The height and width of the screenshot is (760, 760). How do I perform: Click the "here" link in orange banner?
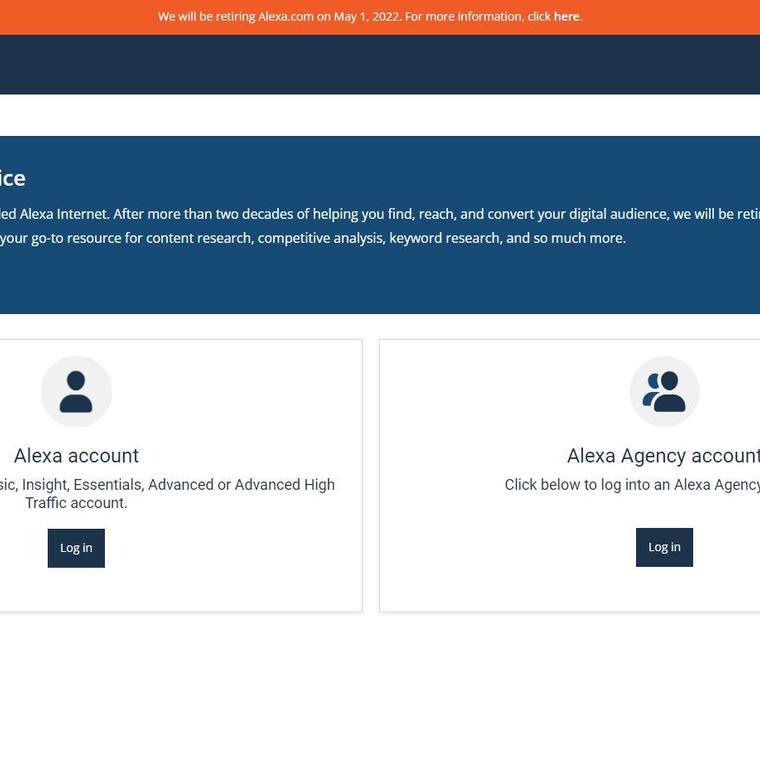tap(566, 17)
